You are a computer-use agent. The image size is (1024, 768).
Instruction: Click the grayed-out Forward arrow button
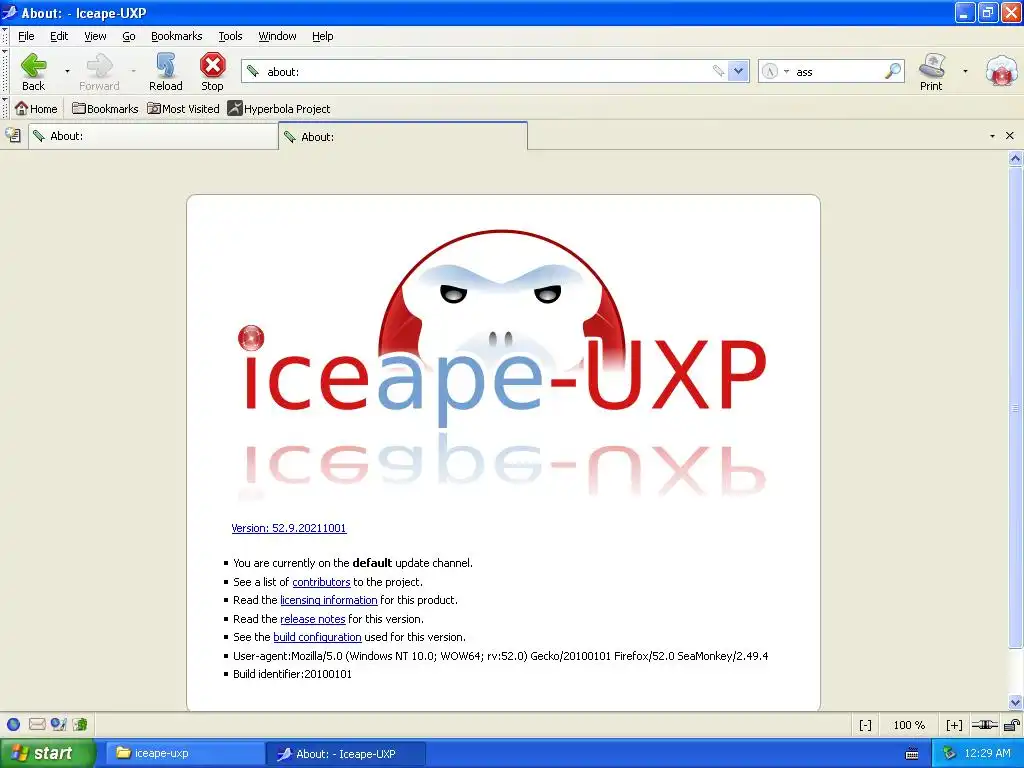click(x=99, y=72)
